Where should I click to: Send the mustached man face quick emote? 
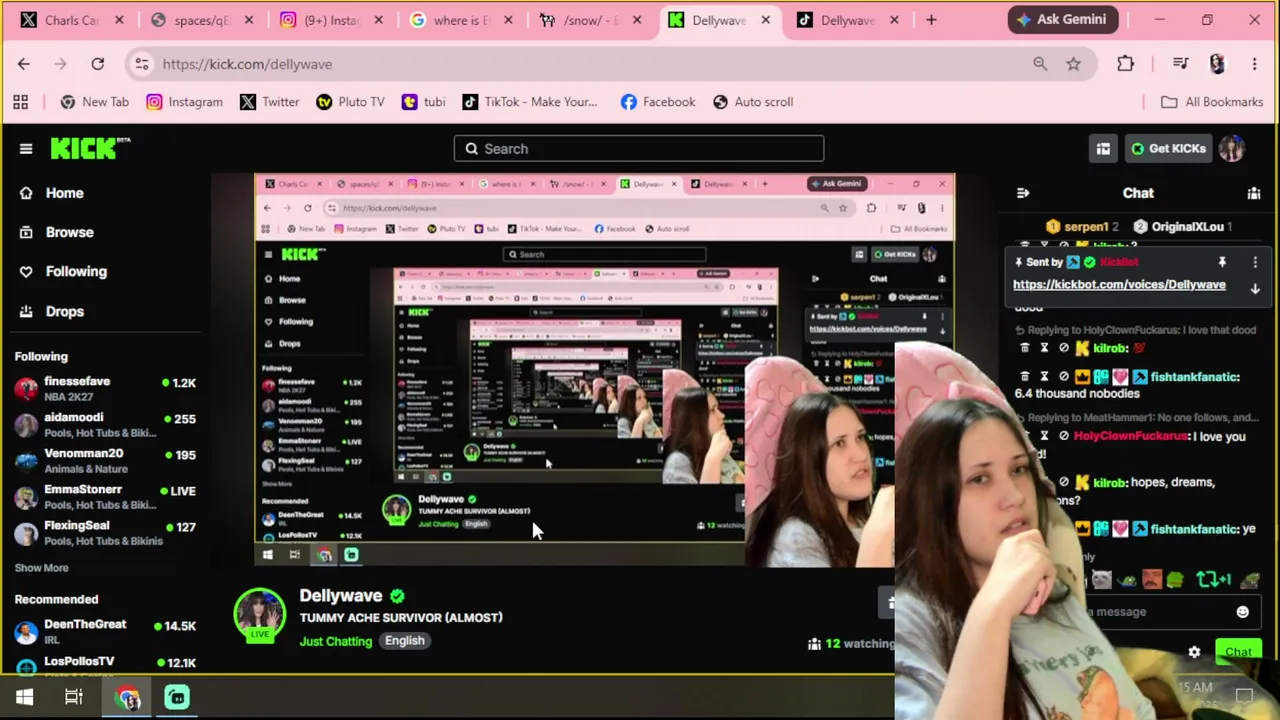pyautogui.click(x=1152, y=579)
